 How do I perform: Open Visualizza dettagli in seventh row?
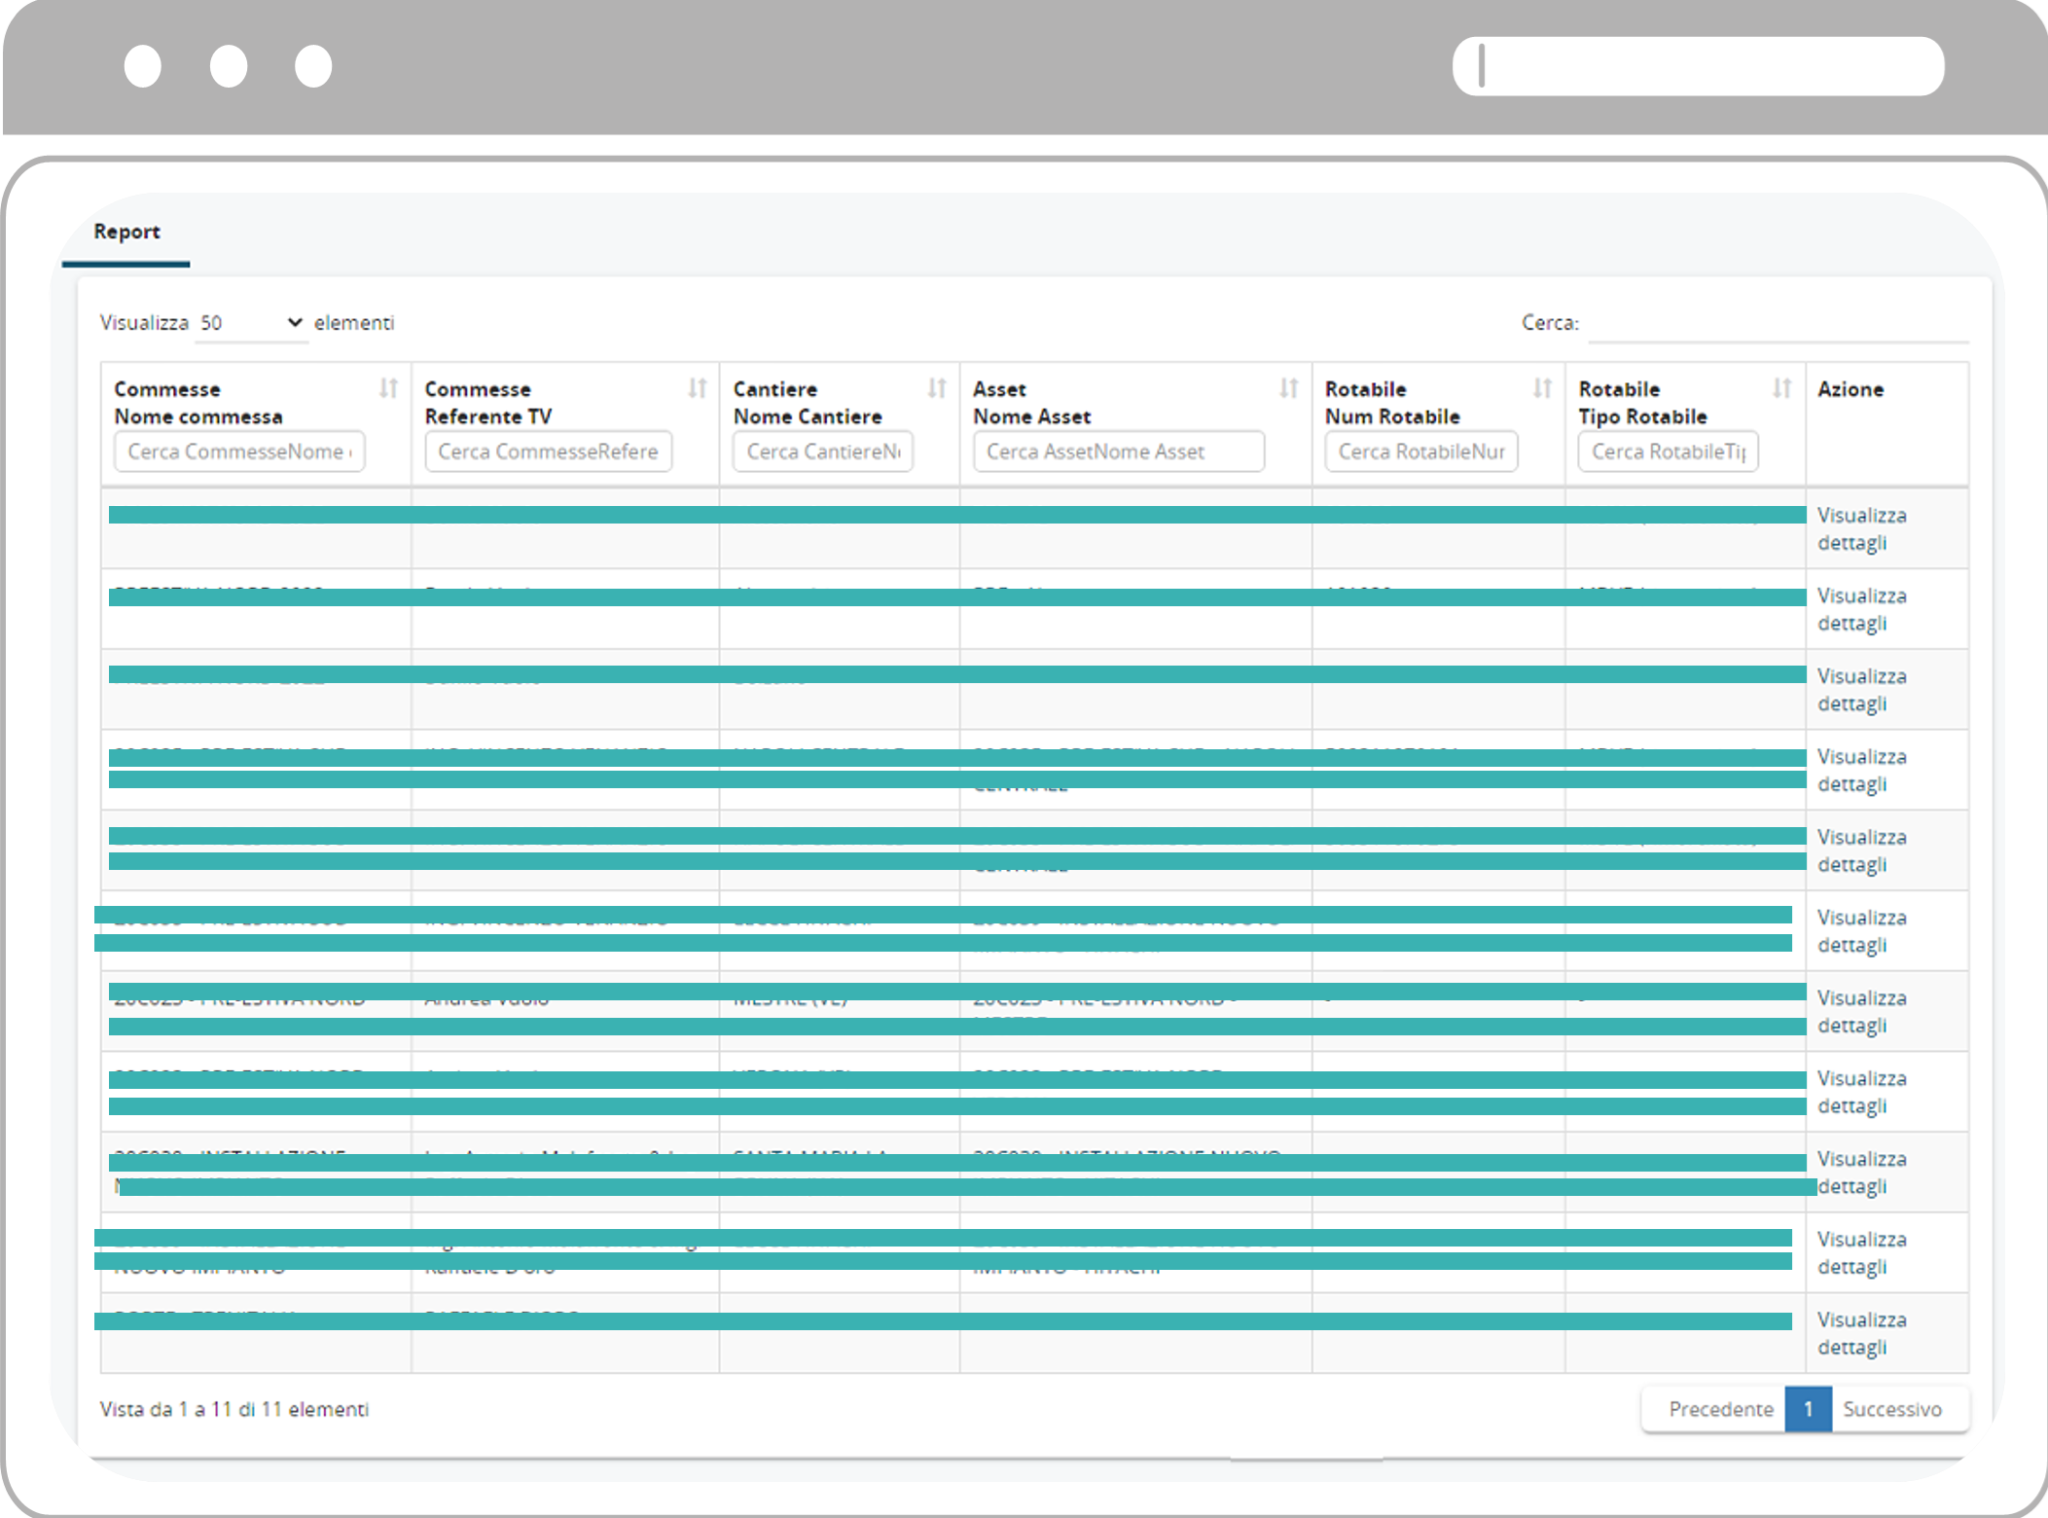click(x=1861, y=1011)
